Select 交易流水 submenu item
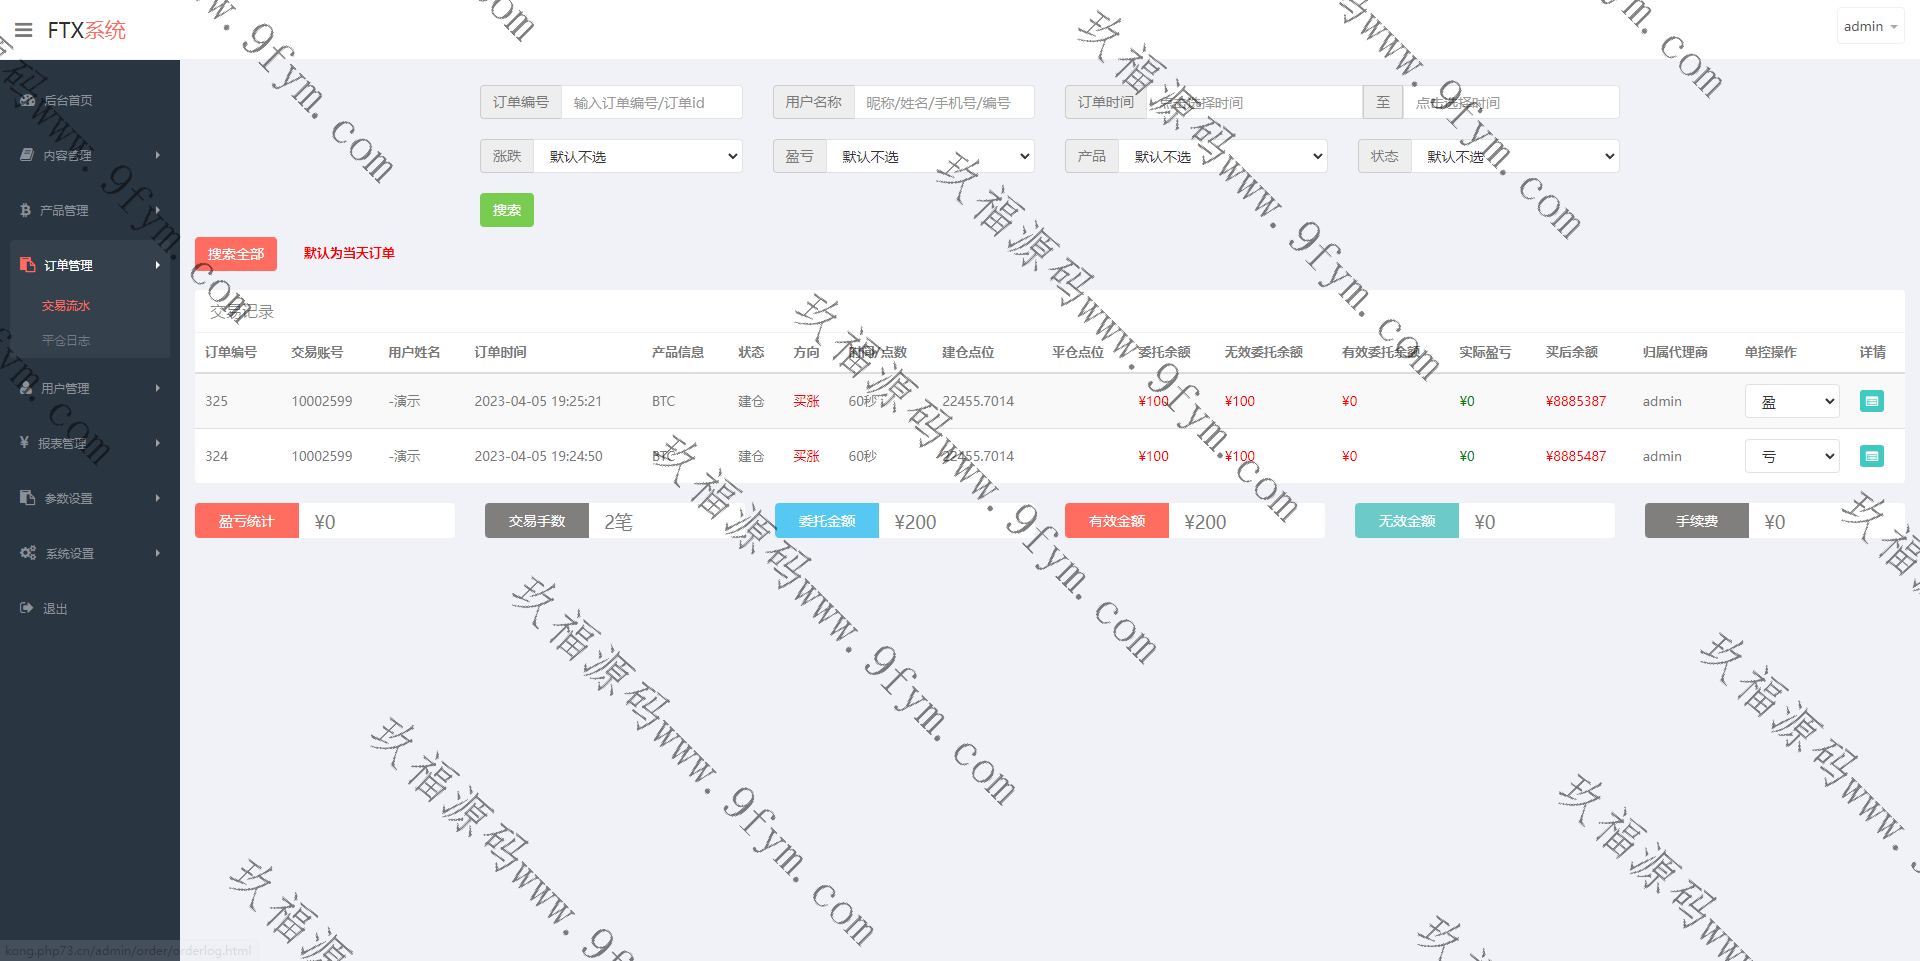 tap(66, 306)
